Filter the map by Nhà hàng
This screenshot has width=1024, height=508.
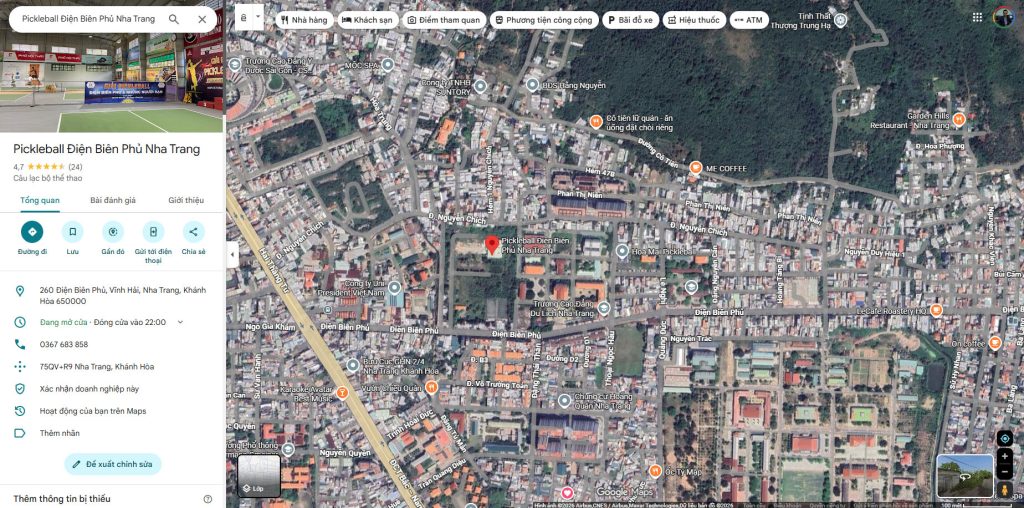click(303, 20)
